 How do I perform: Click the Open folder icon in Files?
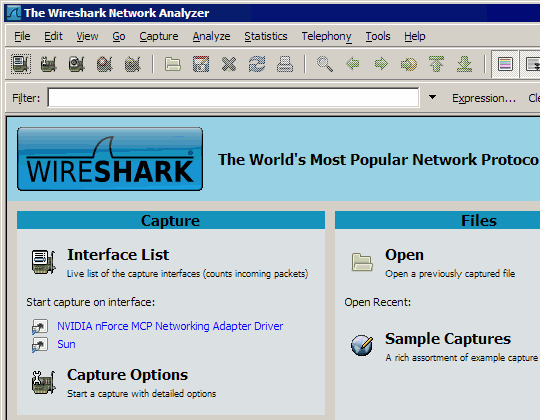[x=362, y=262]
